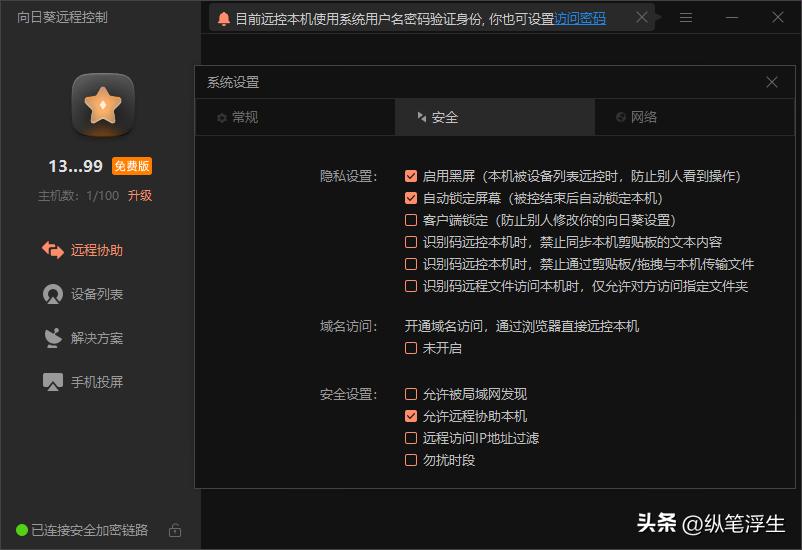
Task: Close the Sunflower main window
Action: click(777, 17)
